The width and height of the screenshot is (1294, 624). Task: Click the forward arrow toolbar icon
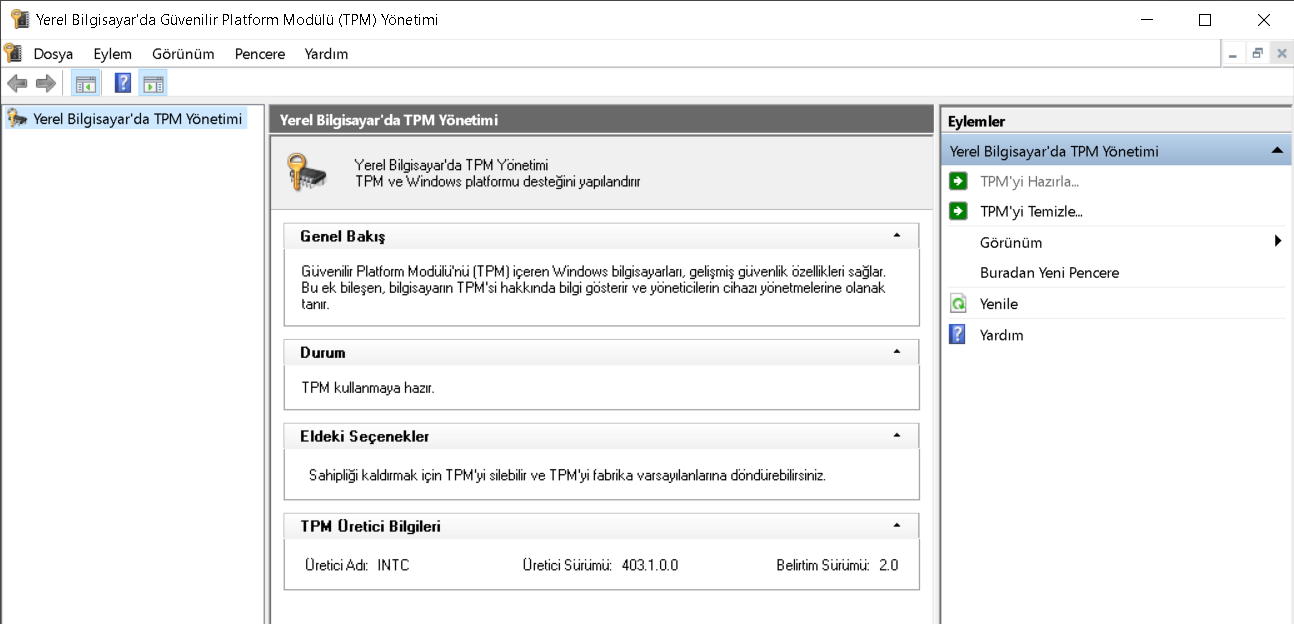pyautogui.click(x=45, y=83)
